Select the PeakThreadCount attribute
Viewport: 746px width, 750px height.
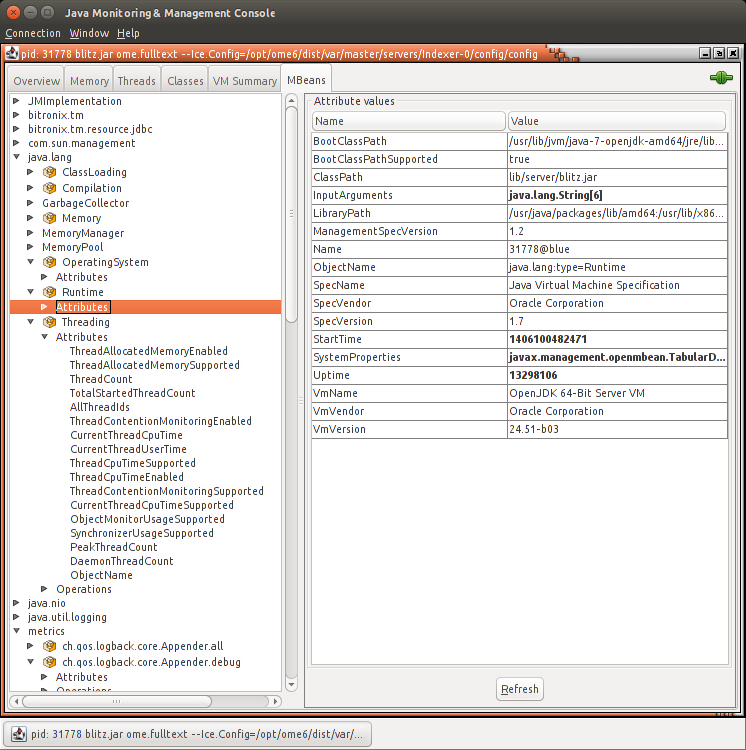113,547
